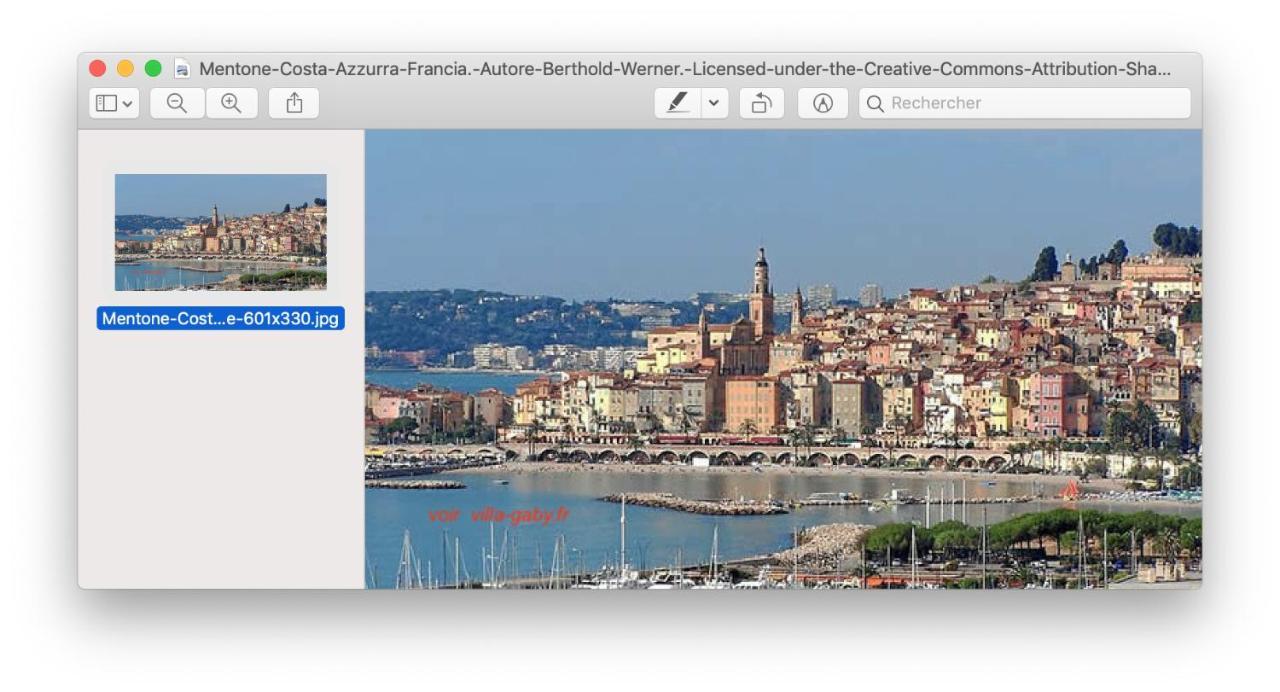Select the Mentone photo thumbnail in sidebar
This screenshot has width=1280, height=692.
[220, 232]
